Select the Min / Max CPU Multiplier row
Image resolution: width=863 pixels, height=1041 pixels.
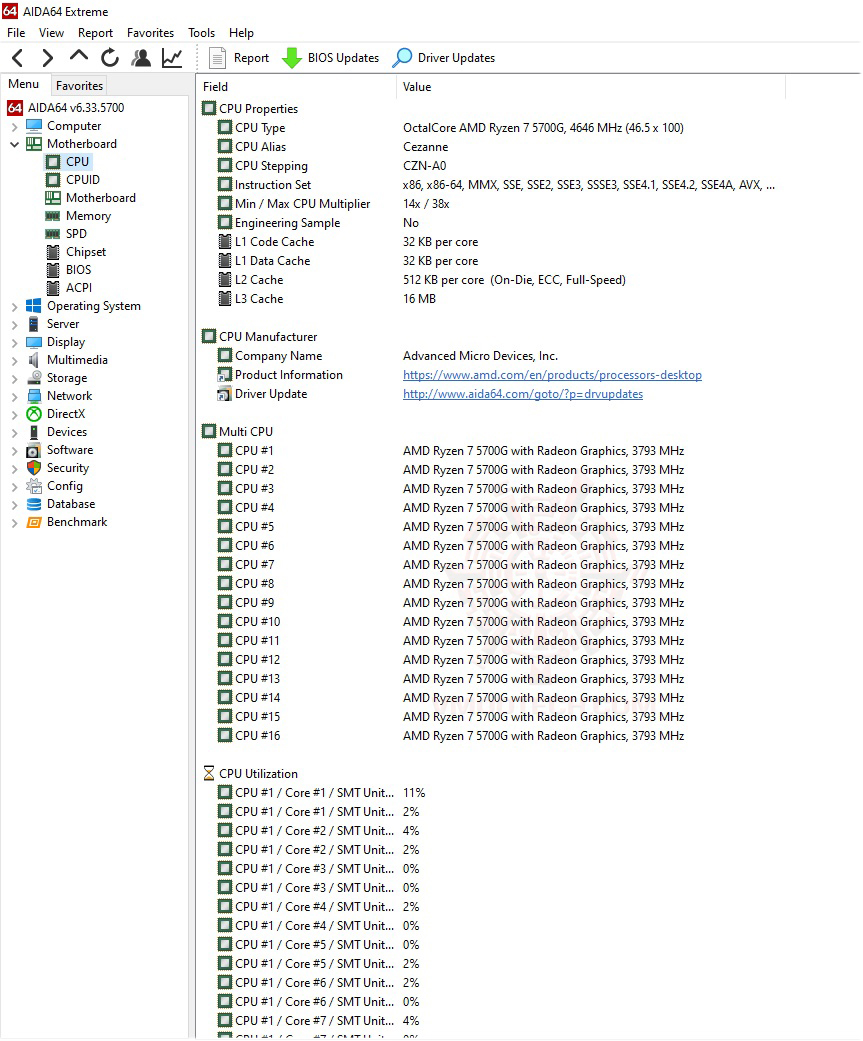490,204
